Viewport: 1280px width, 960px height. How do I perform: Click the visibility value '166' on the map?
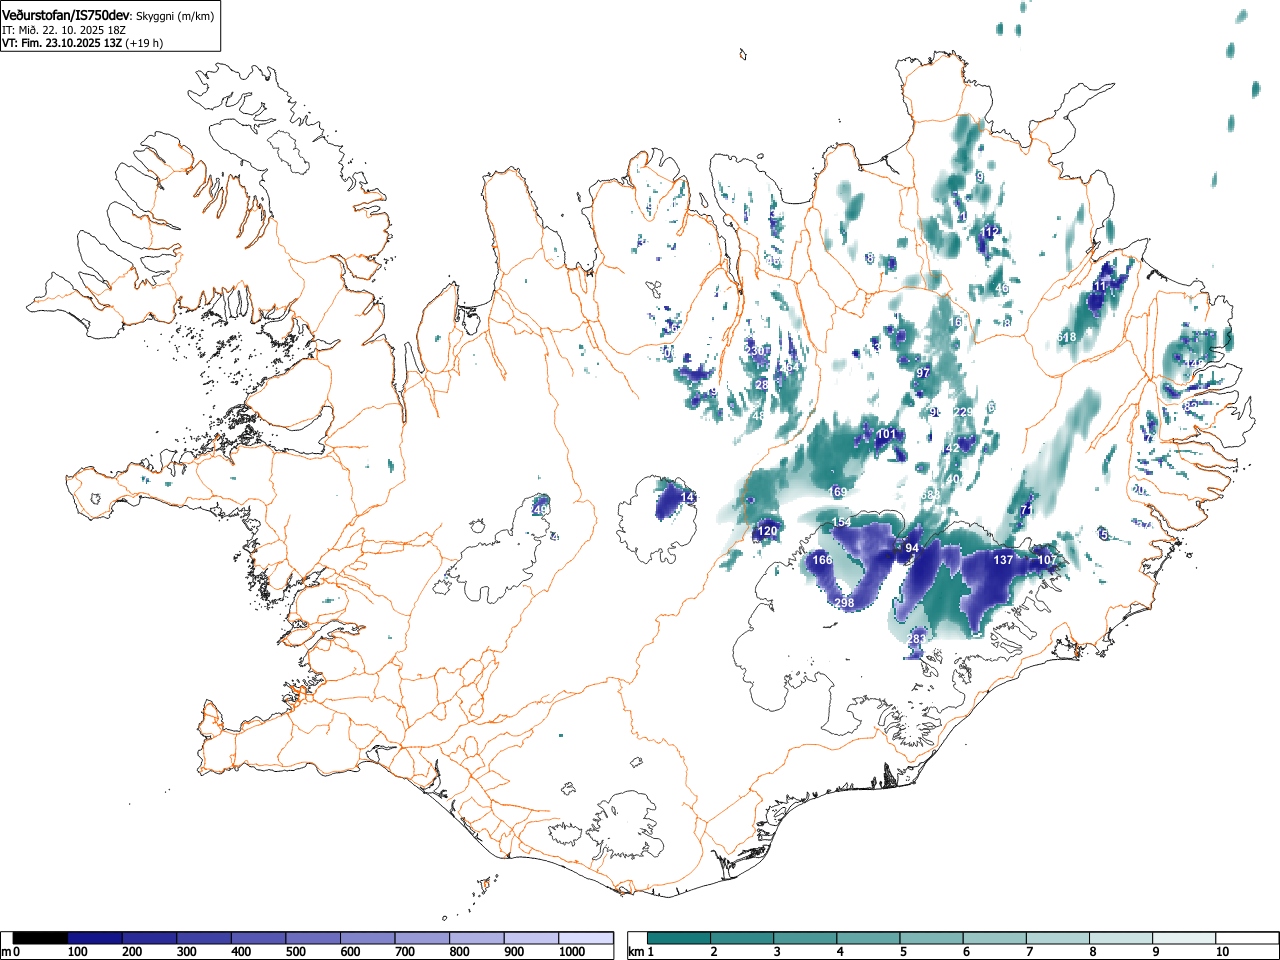pos(822,560)
